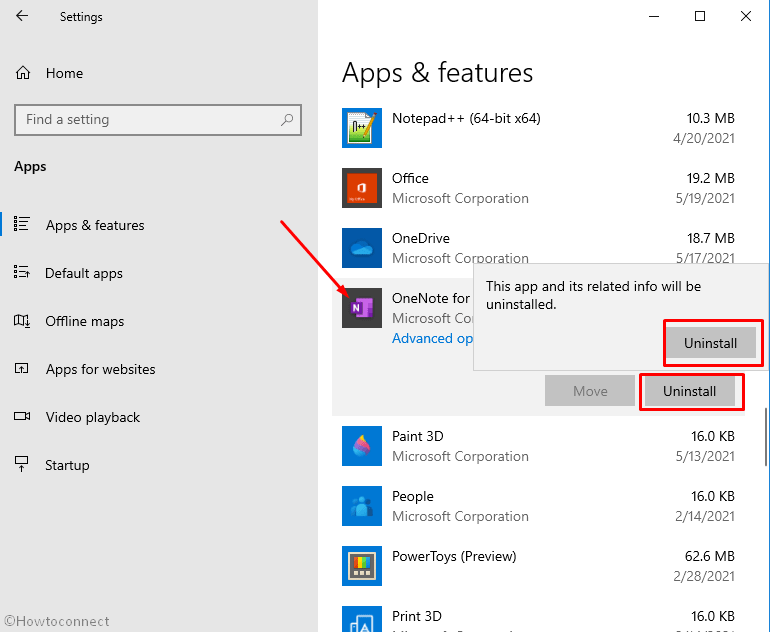Select the Default apps sidebar icon
The width and height of the screenshot is (770, 632).
[22, 272]
